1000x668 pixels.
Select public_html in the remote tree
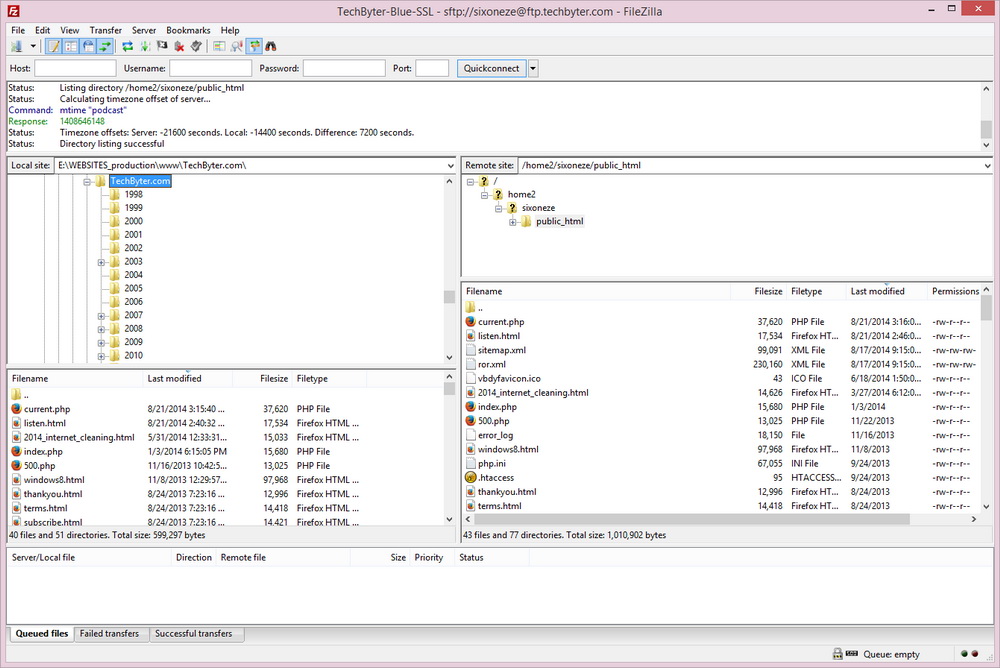click(559, 221)
